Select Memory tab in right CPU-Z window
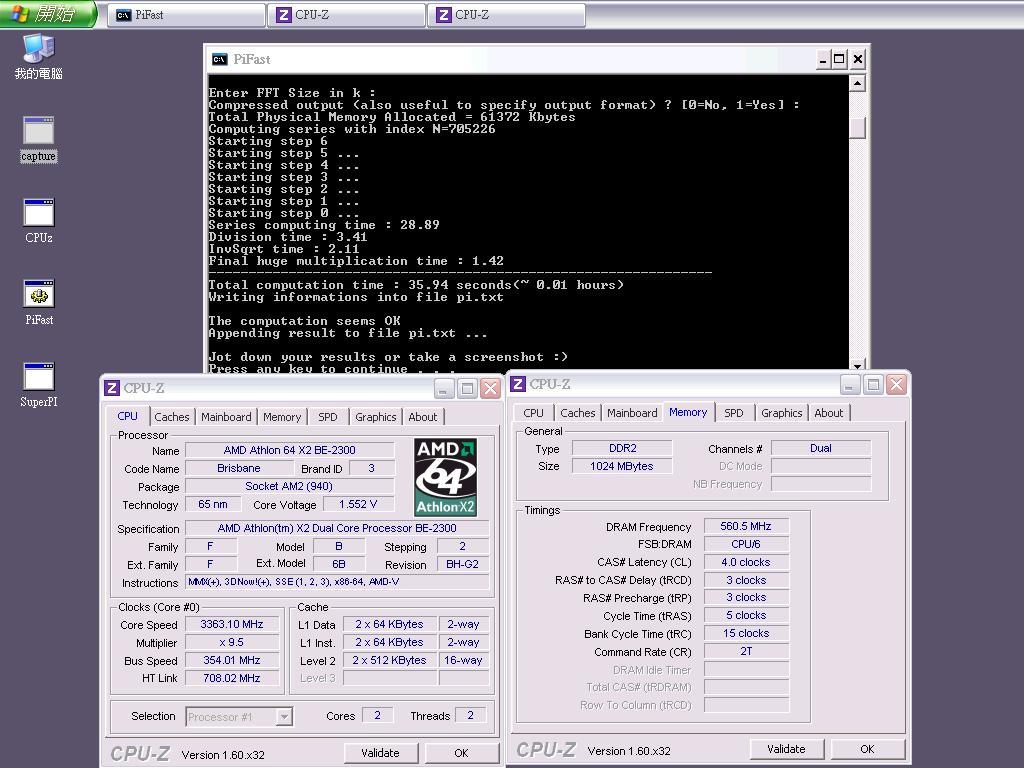1024x768 pixels. point(688,412)
